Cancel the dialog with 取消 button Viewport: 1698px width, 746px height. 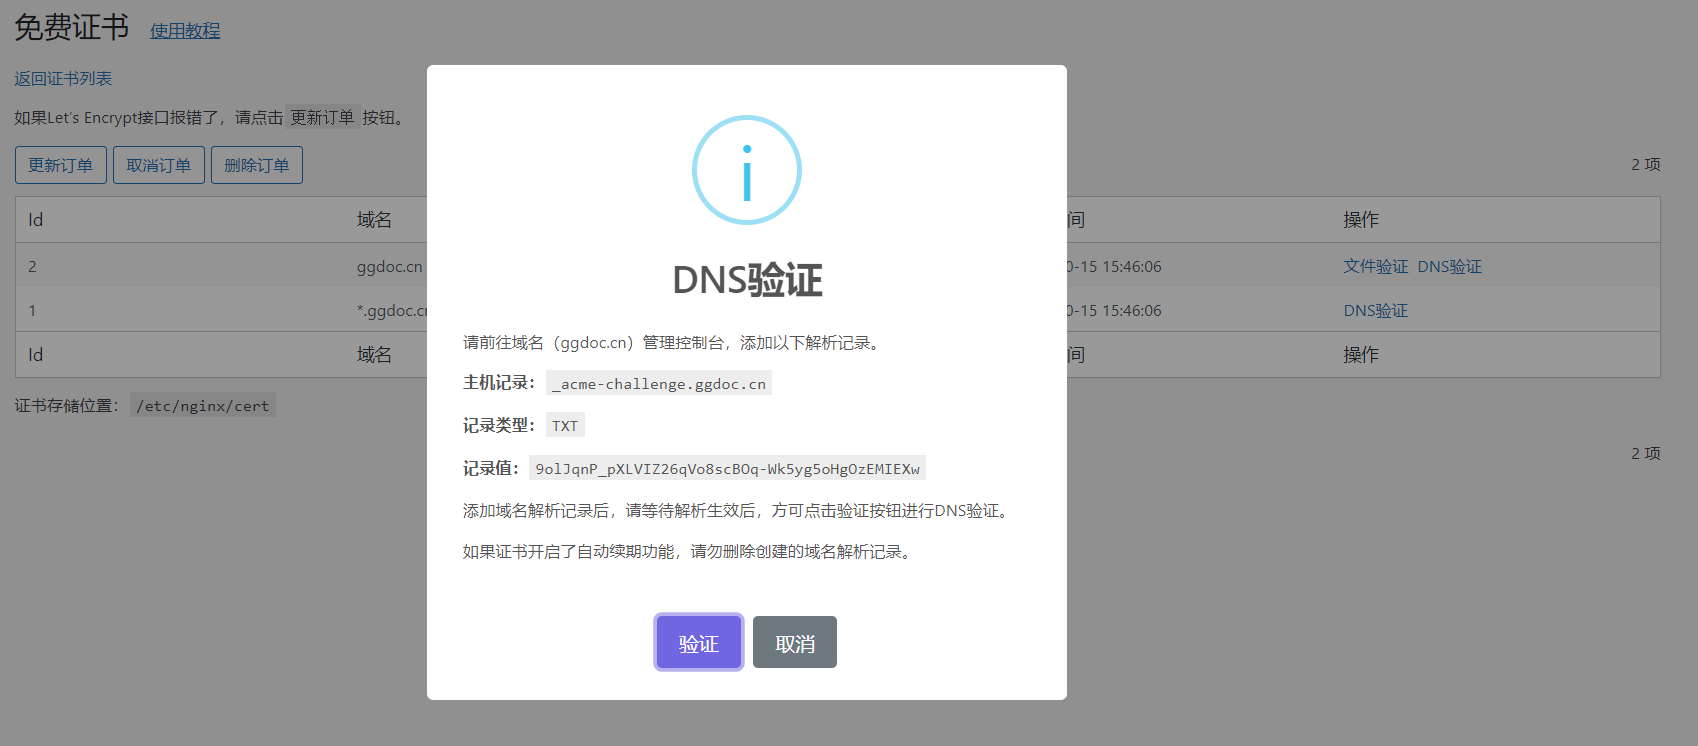click(795, 642)
